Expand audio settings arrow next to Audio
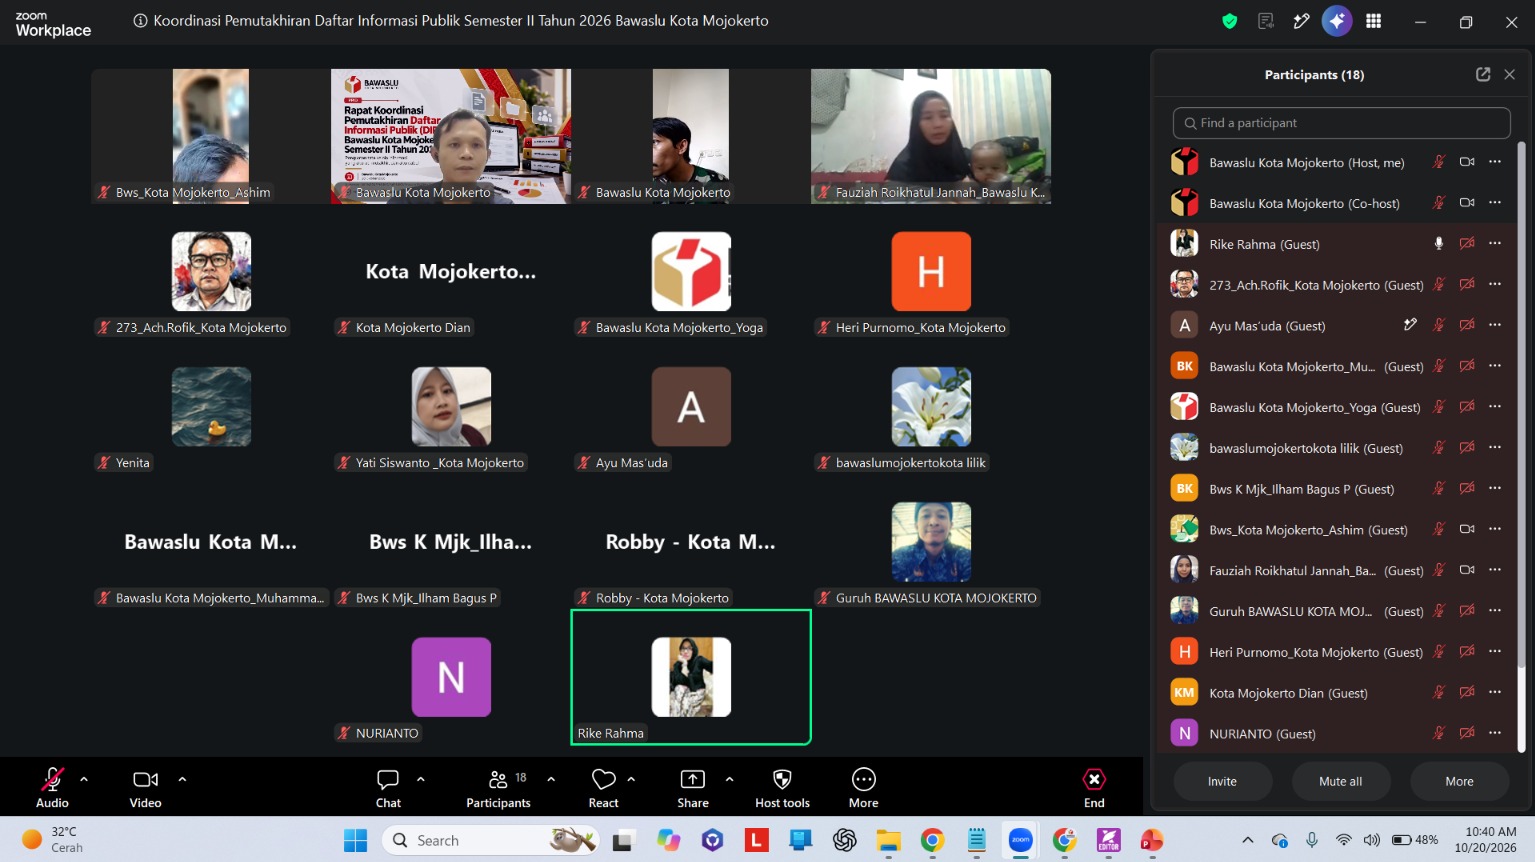 click(84, 779)
